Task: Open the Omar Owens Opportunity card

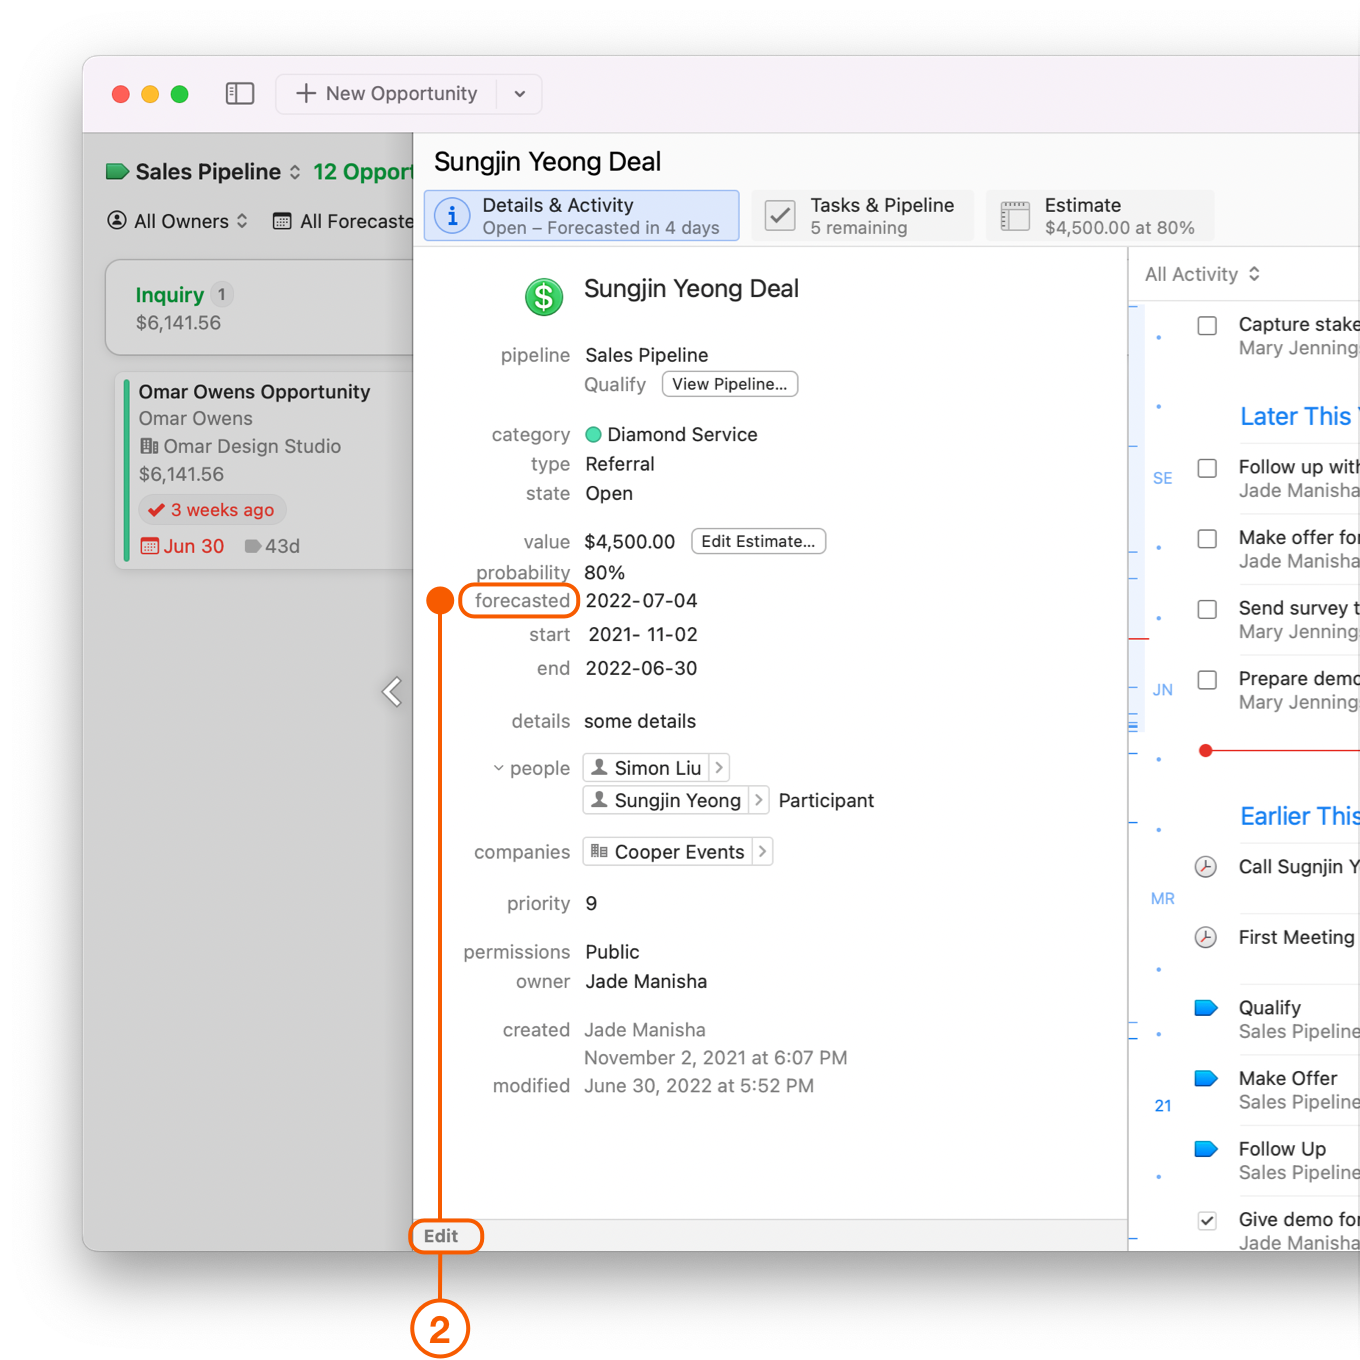Action: click(266, 470)
